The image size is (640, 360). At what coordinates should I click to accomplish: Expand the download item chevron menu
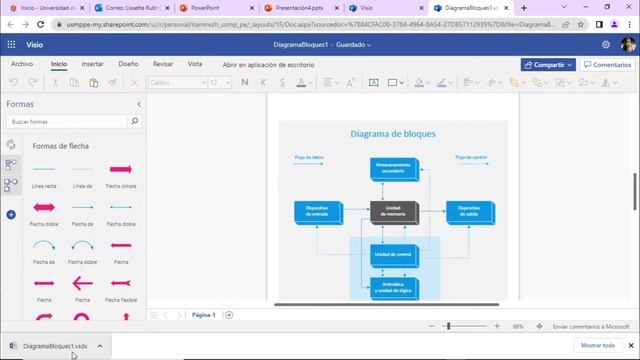[x=100, y=346]
